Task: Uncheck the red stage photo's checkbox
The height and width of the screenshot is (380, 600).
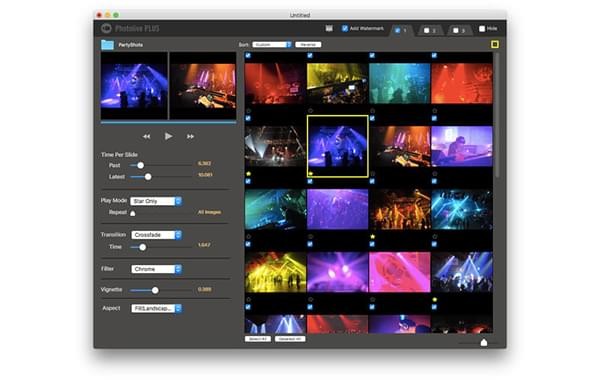Action: point(248,55)
